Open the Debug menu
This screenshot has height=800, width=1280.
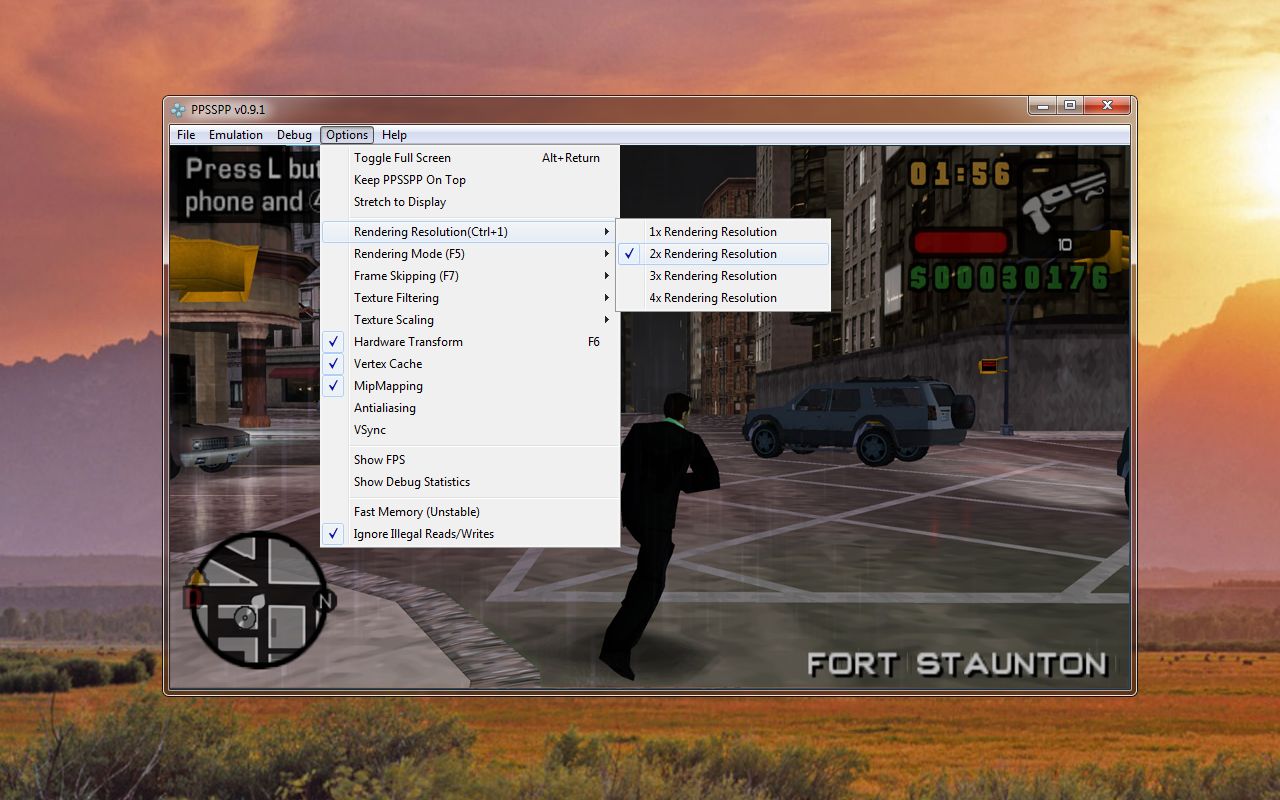coord(294,135)
